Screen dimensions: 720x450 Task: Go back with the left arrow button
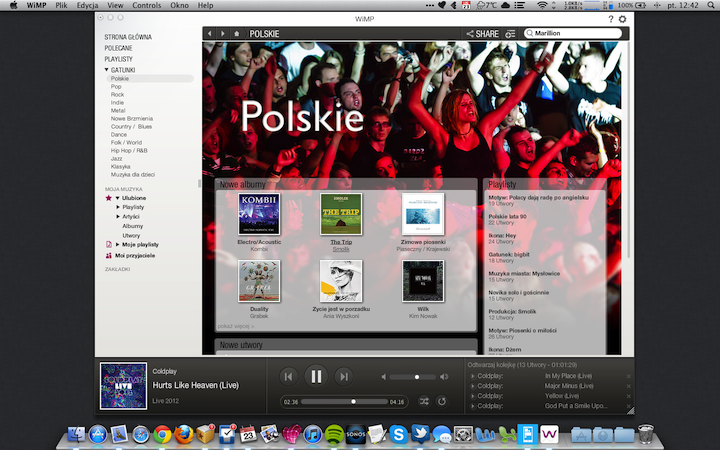(209, 34)
